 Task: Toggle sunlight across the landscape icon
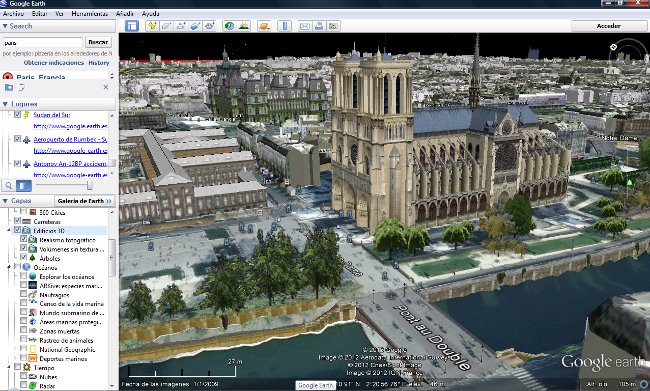coord(244,26)
